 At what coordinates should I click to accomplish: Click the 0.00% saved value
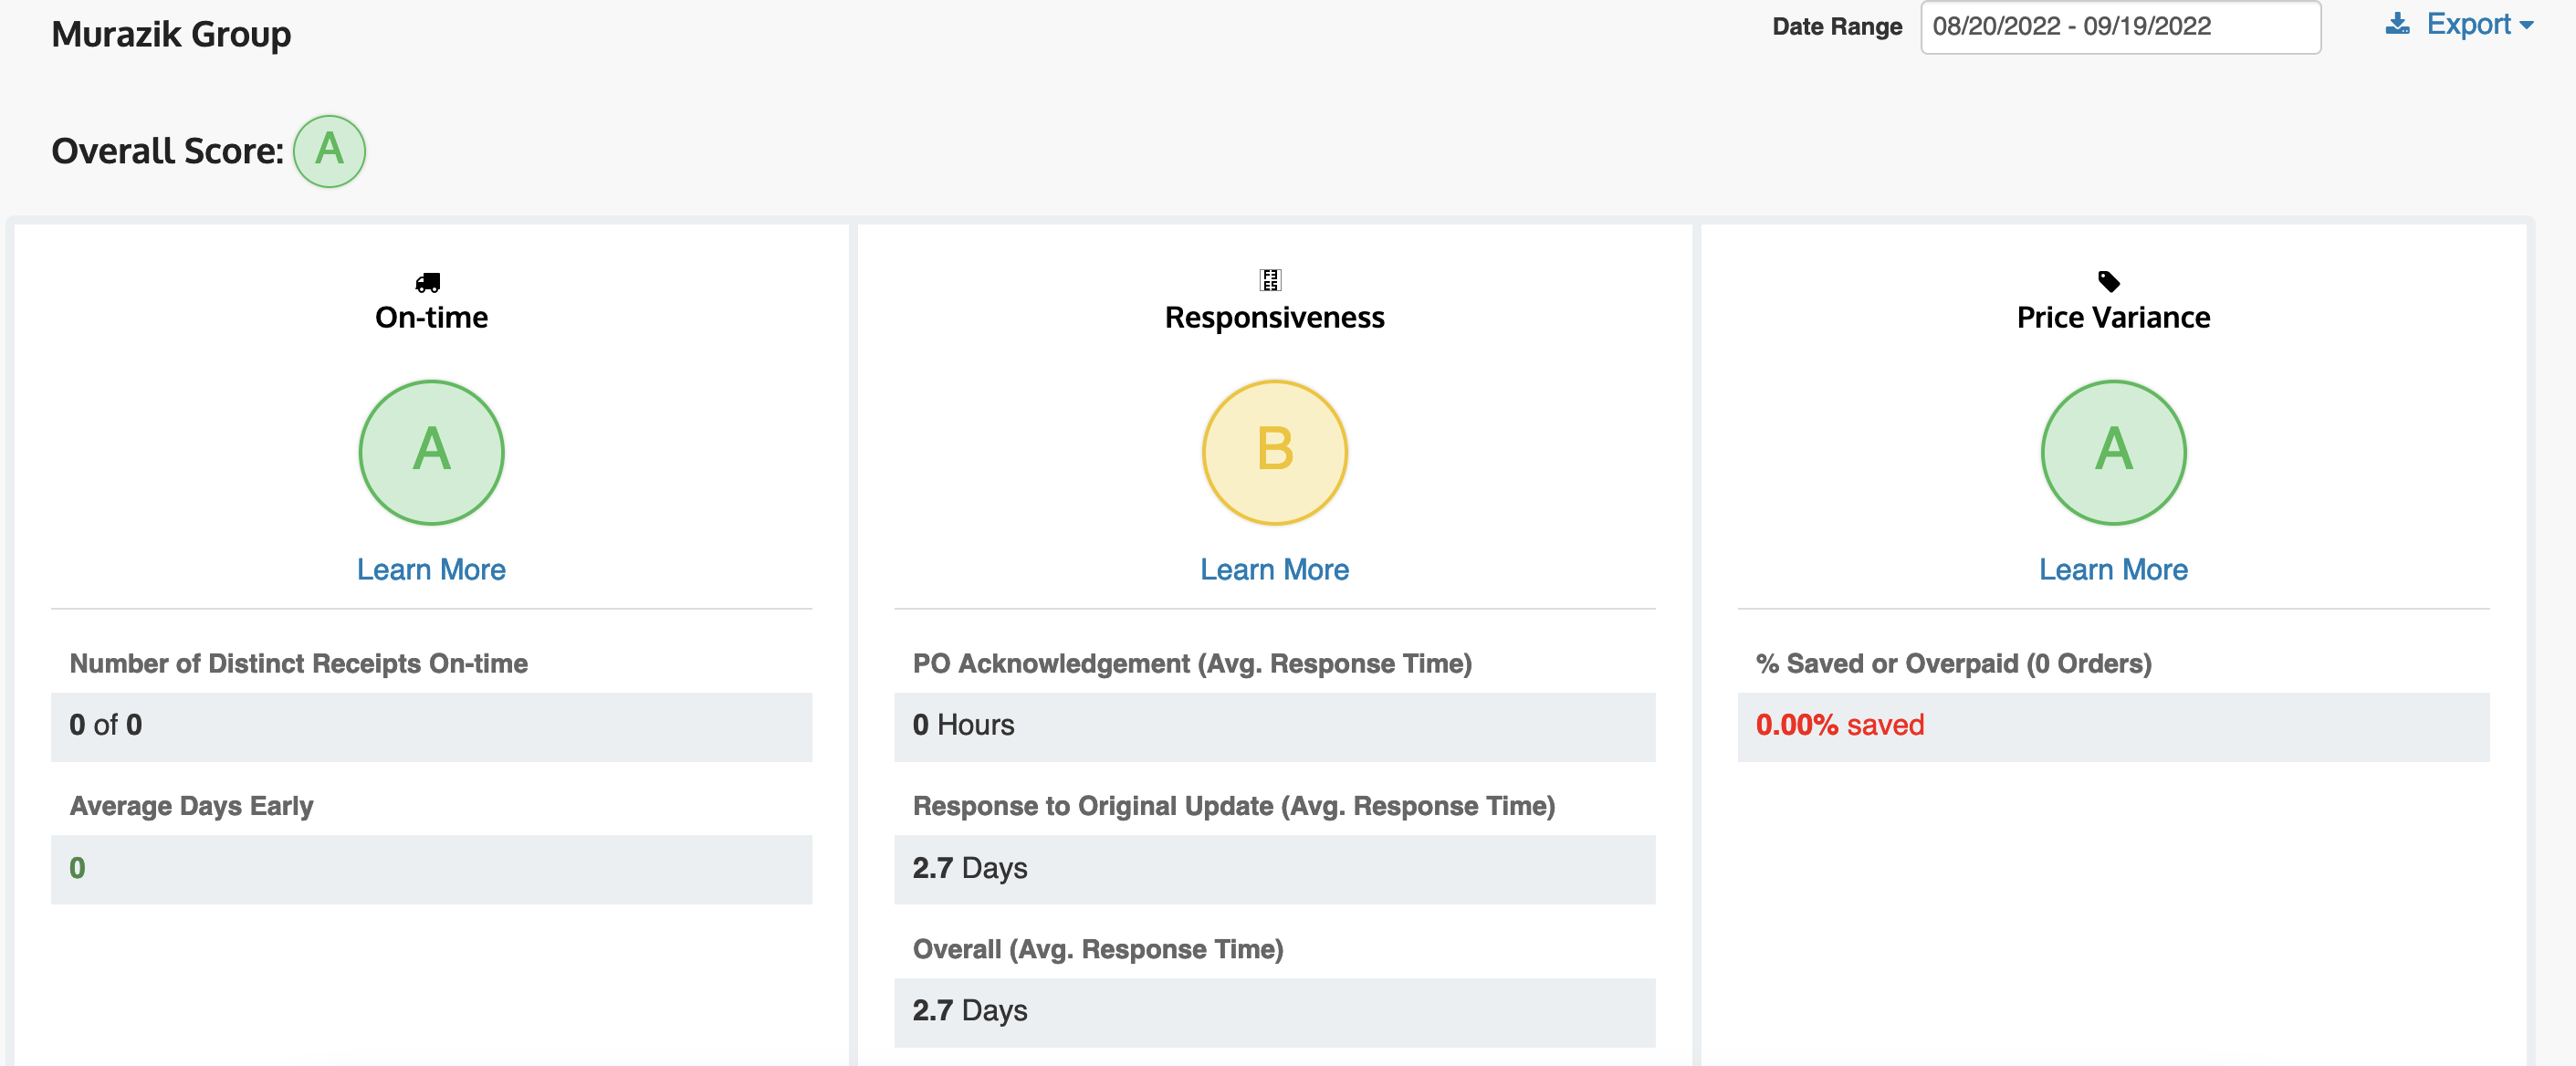coord(1840,726)
